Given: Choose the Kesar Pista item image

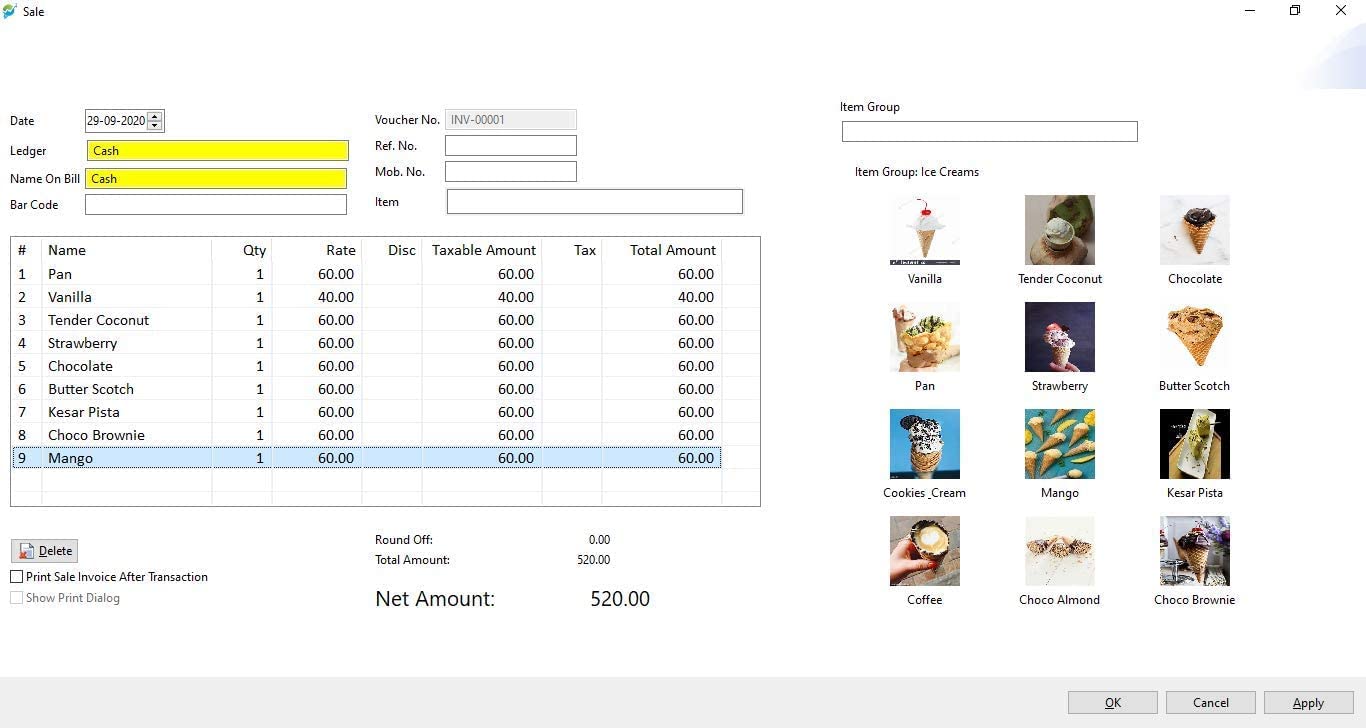Looking at the screenshot, I should pos(1194,444).
